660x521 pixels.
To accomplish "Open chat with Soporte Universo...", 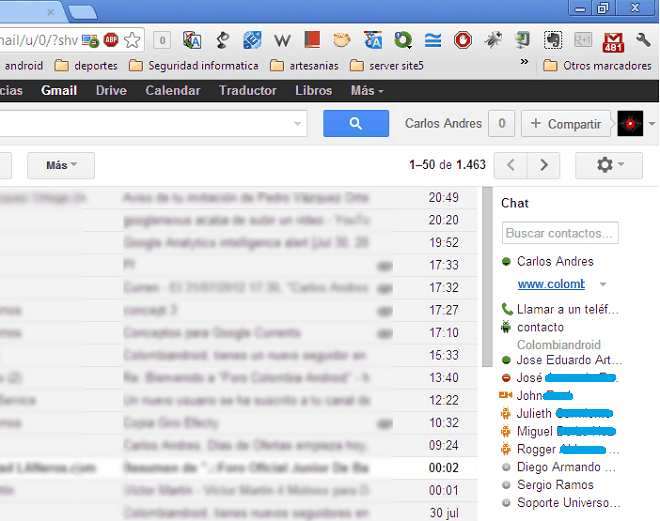I will point(561,502).
